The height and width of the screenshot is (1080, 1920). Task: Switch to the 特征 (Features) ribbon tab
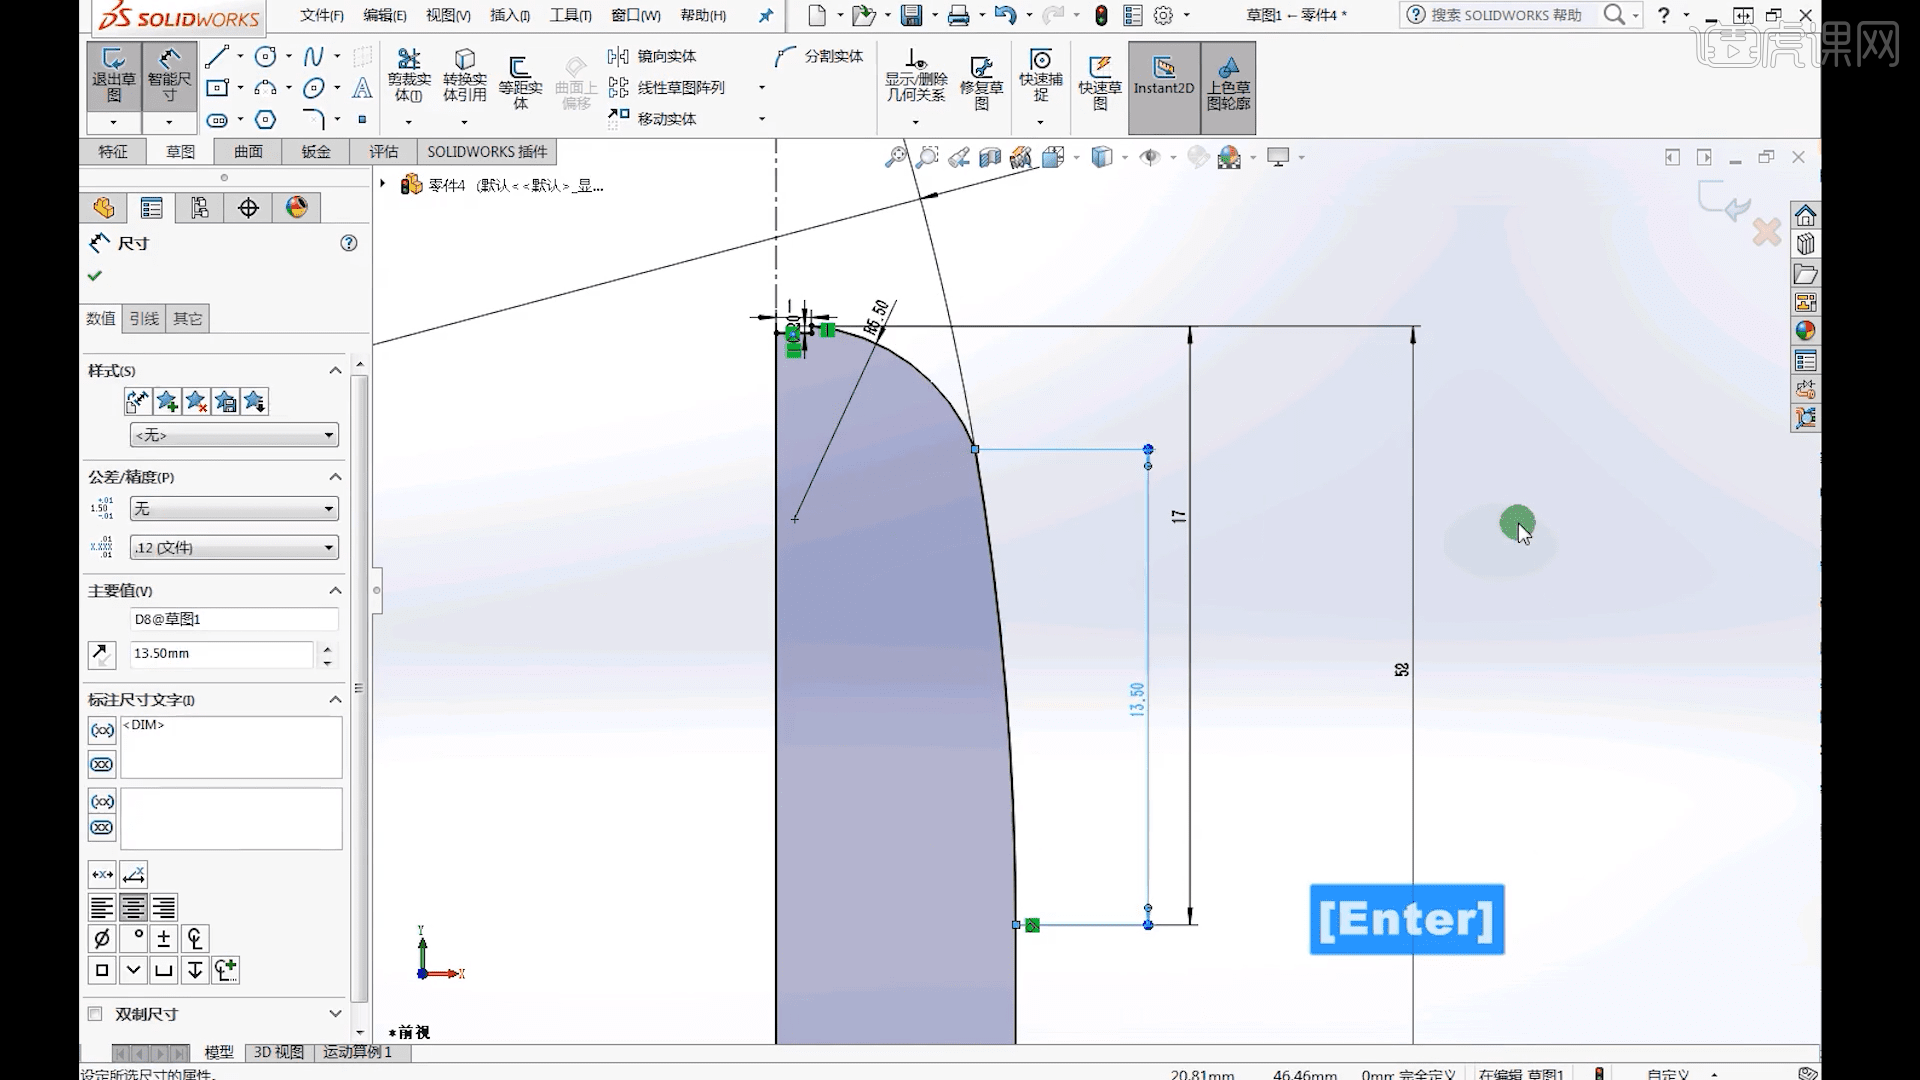pos(113,151)
